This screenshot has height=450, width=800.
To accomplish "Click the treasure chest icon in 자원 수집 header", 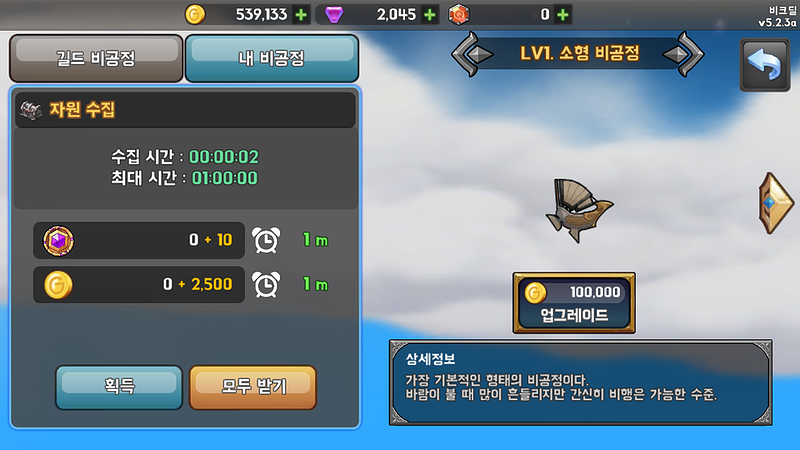I will pos(31,110).
